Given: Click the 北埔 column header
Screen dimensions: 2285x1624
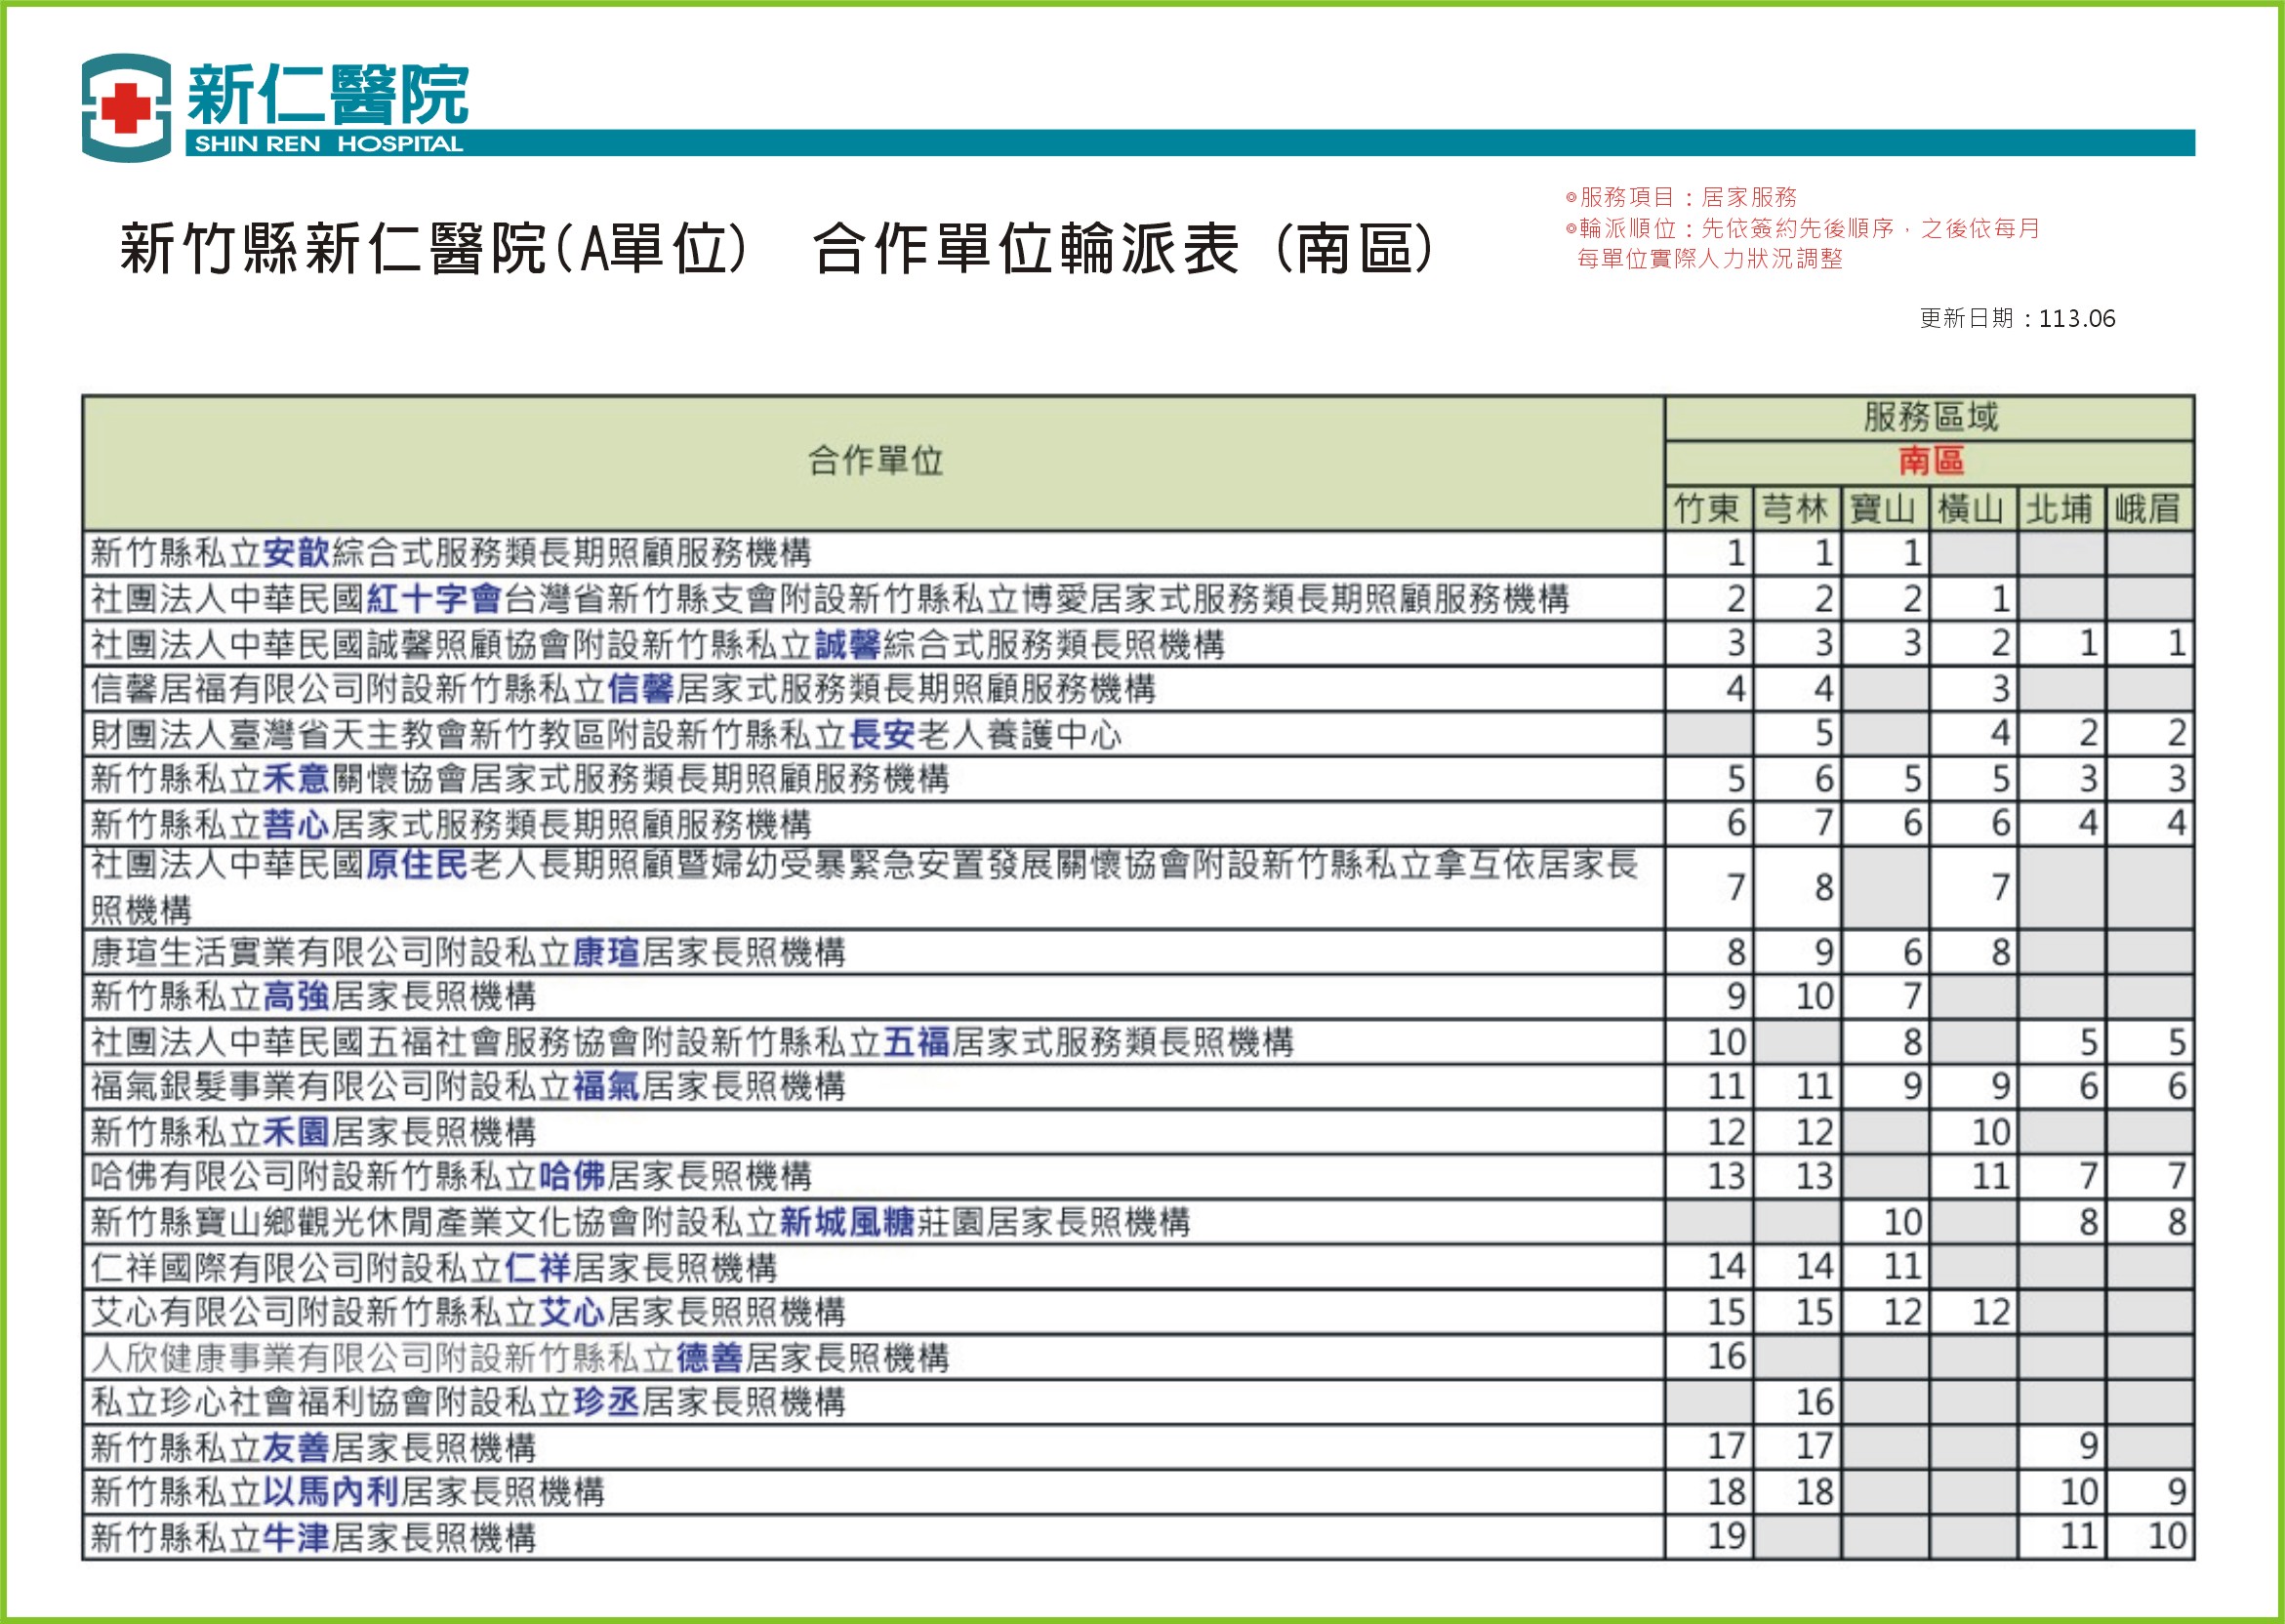Looking at the screenshot, I should (2061, 509).
